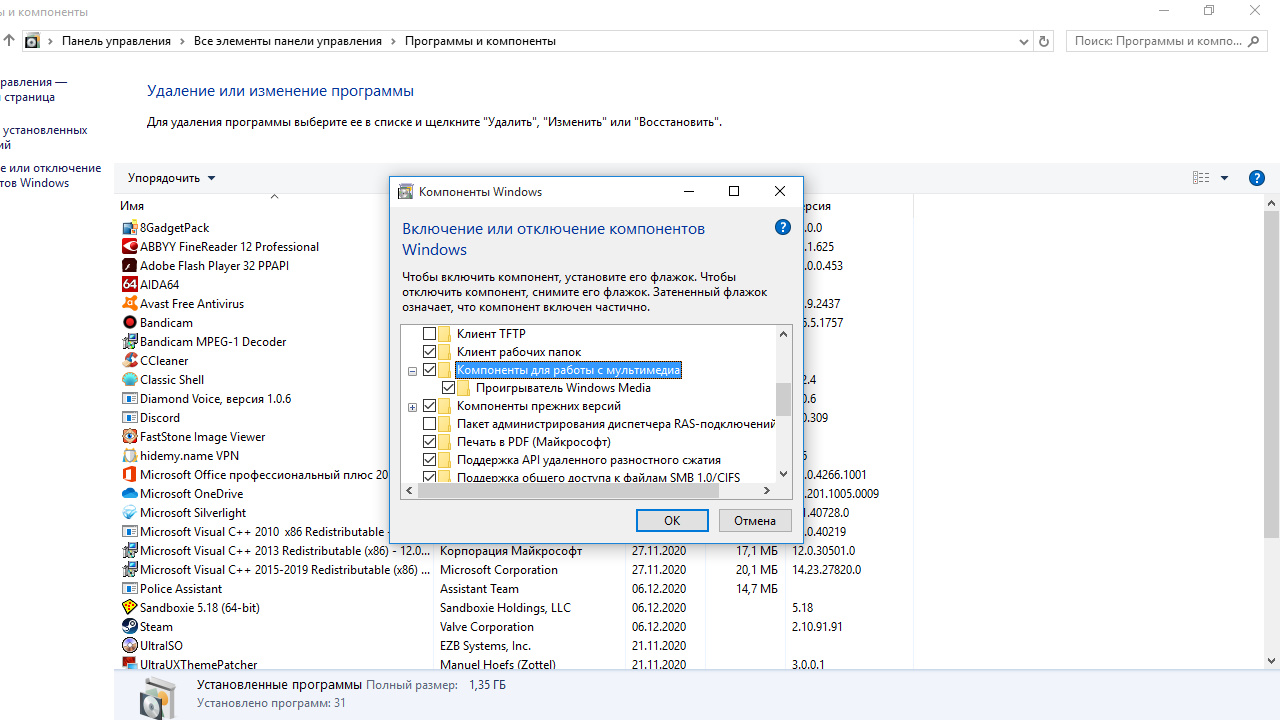Select Панель управления breadcrumb
The height and width of the screenshot is (720, 1280).
tap(116, 41)
